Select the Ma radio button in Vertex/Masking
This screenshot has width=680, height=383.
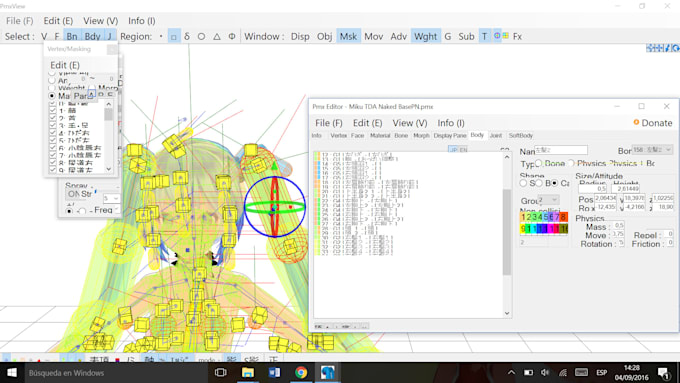(52, 95)
